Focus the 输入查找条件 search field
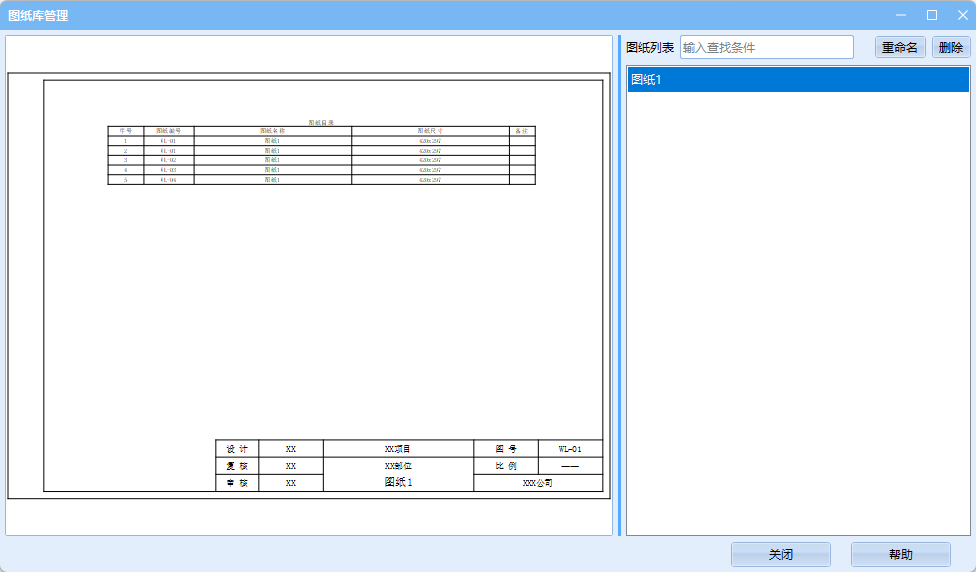Screen dimensions: 976x572 [766, 48]
